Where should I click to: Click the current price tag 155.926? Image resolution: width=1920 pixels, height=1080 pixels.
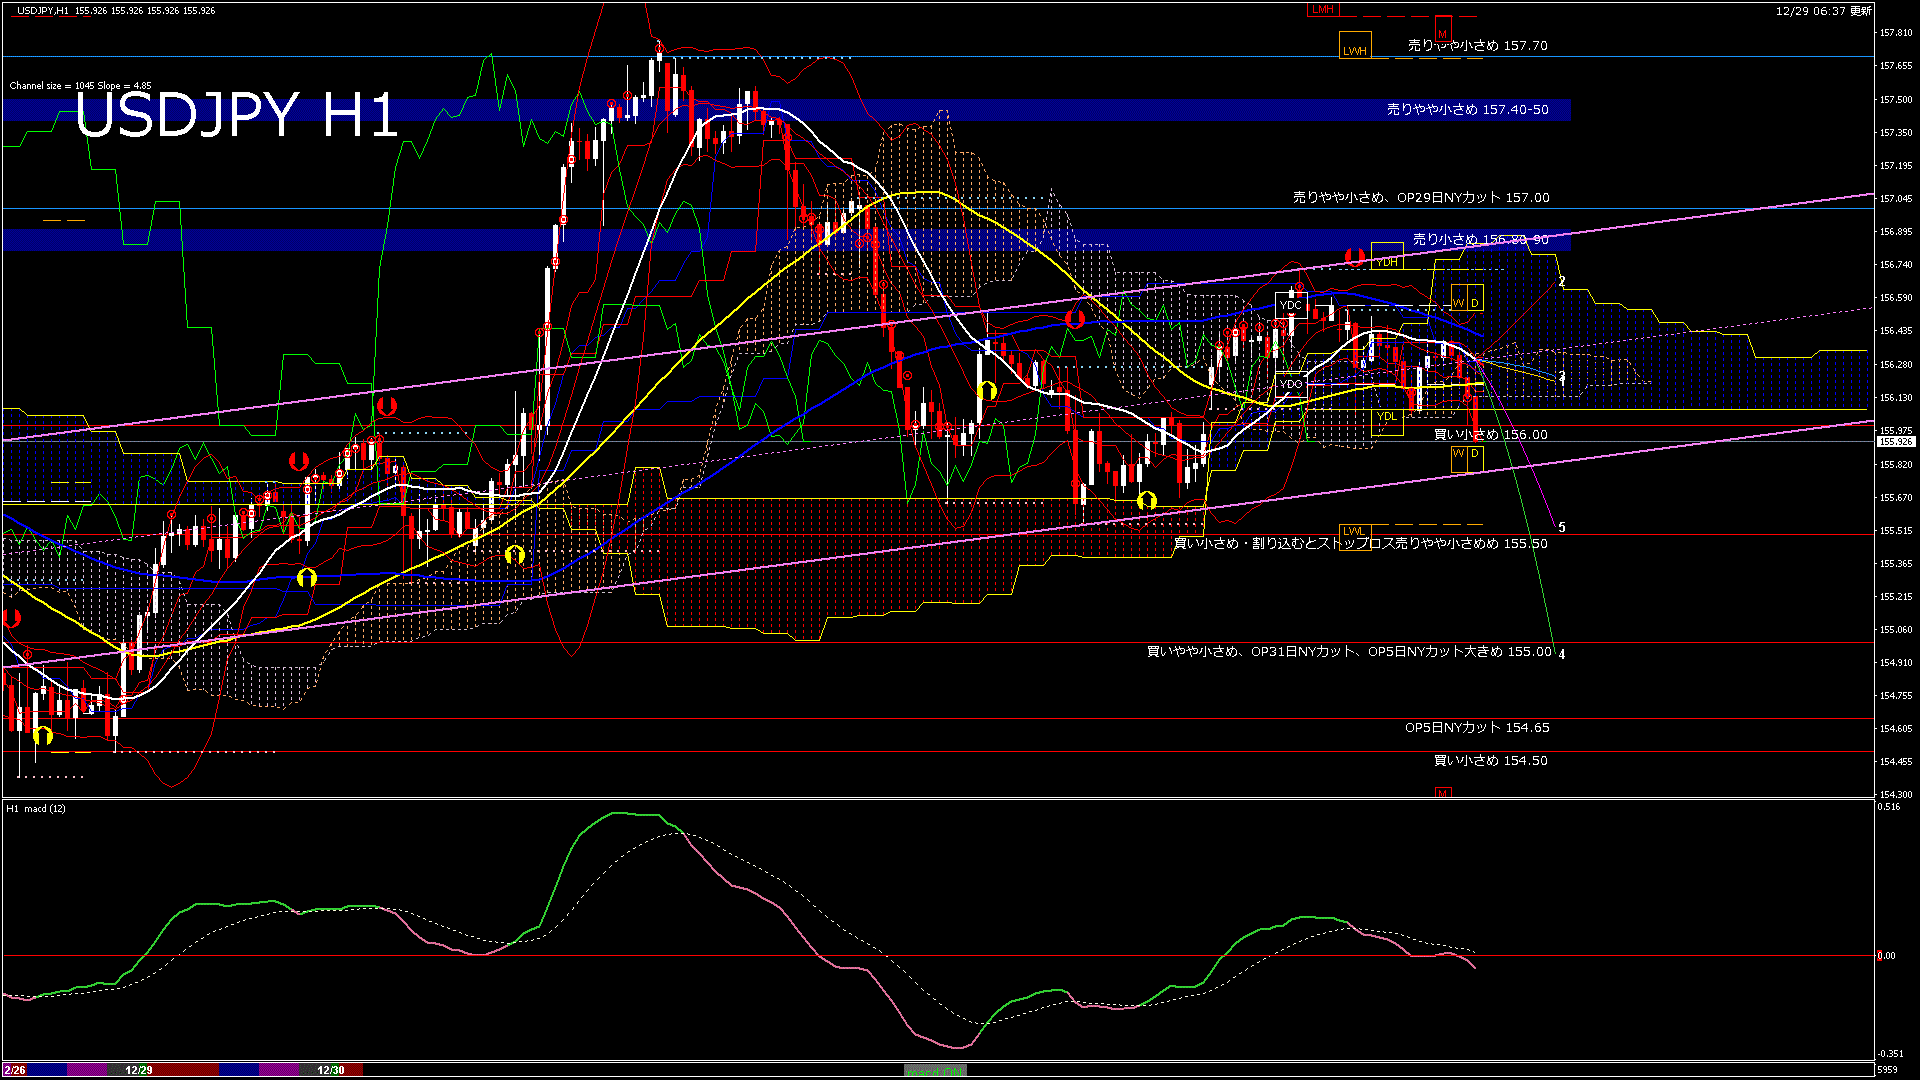(x=1895, y=441)
